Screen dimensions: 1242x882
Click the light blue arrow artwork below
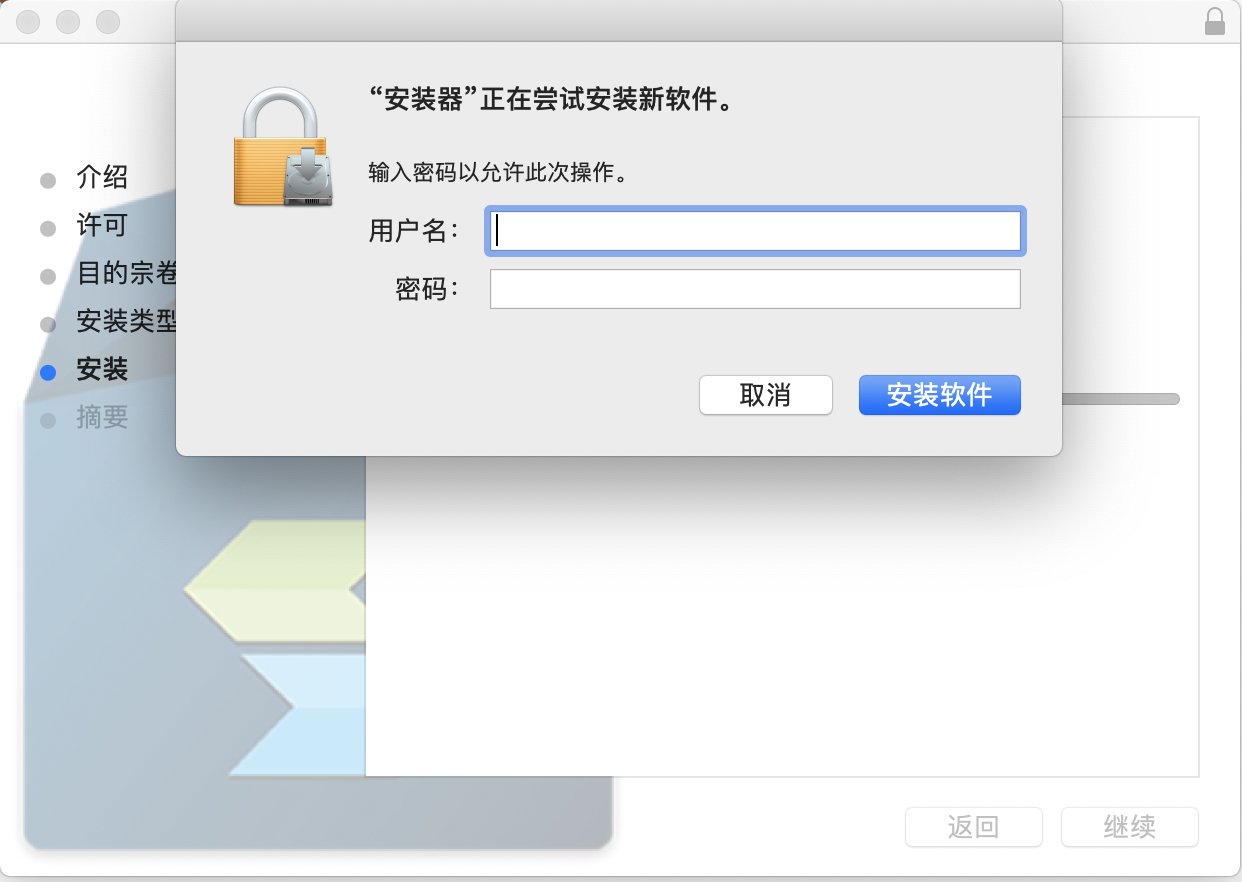[298, 714]
